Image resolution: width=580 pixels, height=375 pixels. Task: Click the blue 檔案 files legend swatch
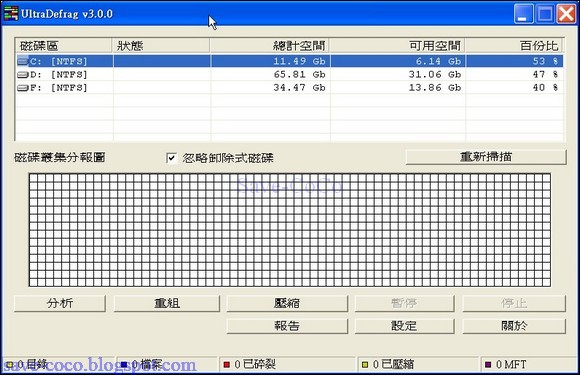coord(124,365)
